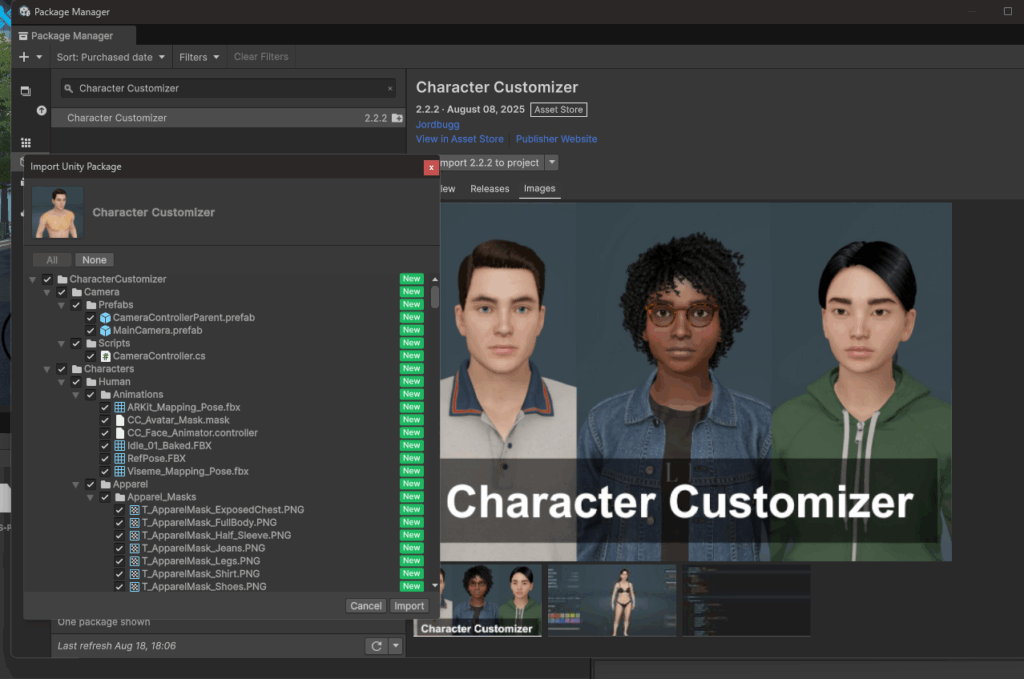The width and height of the screenshot is (1024, 679).
Task: Click the All selection button
Action: tap(52, 260)
